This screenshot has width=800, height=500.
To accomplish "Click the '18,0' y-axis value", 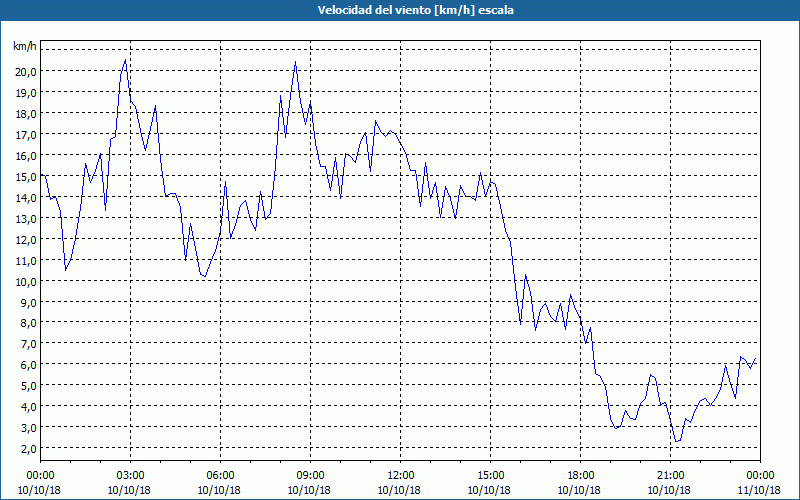I will 26,113.
